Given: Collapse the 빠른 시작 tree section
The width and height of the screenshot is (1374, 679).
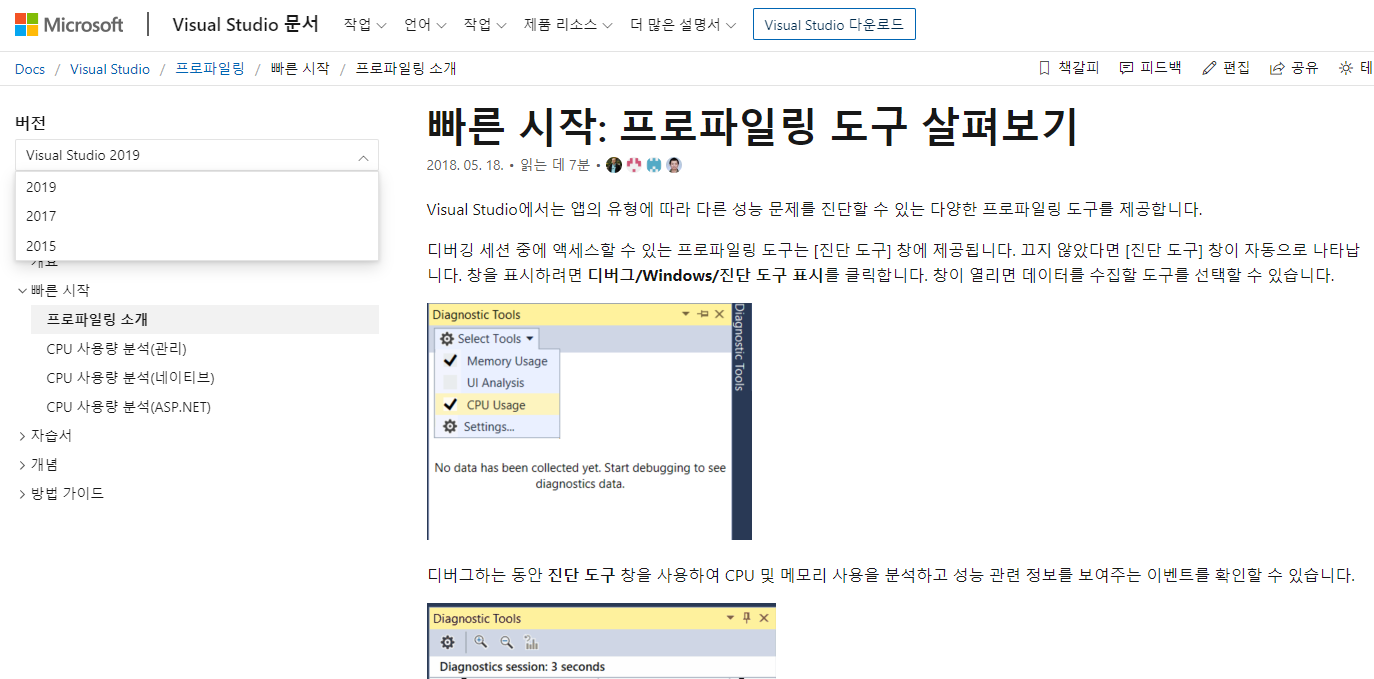Looking at the screenshot, I should [x=22, y=290].
